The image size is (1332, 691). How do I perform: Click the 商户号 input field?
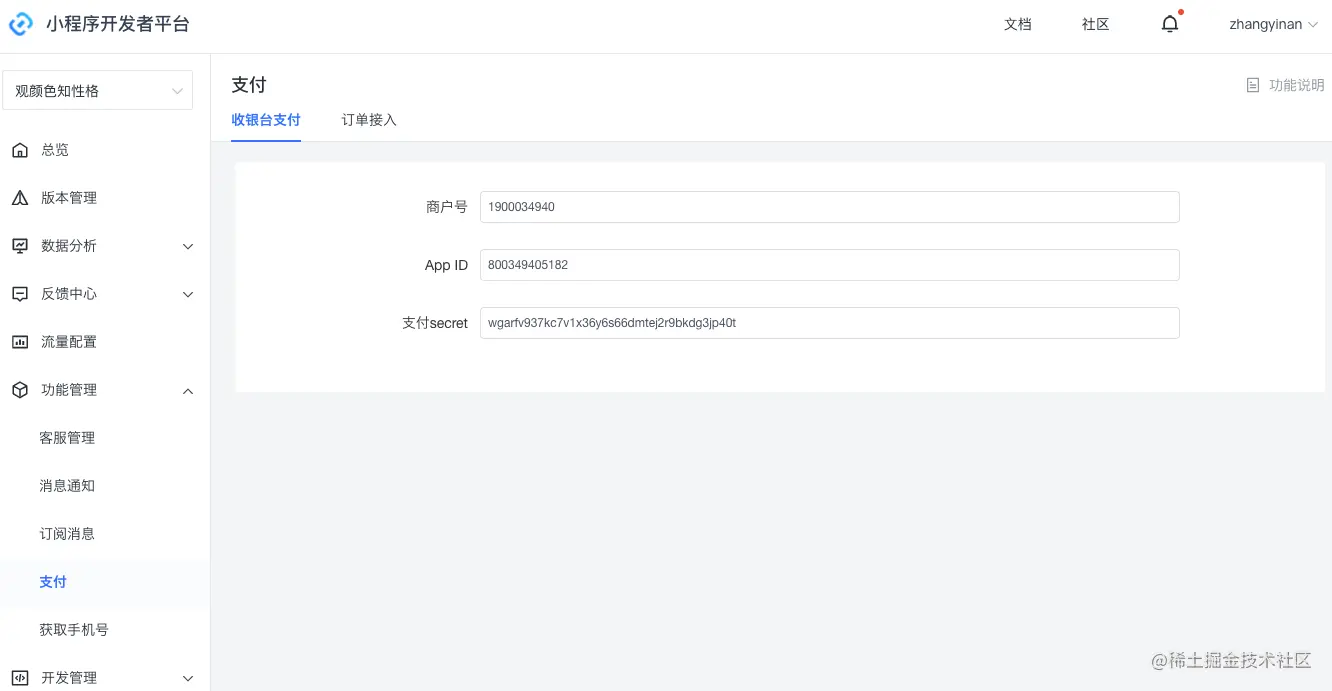(830, 207)
